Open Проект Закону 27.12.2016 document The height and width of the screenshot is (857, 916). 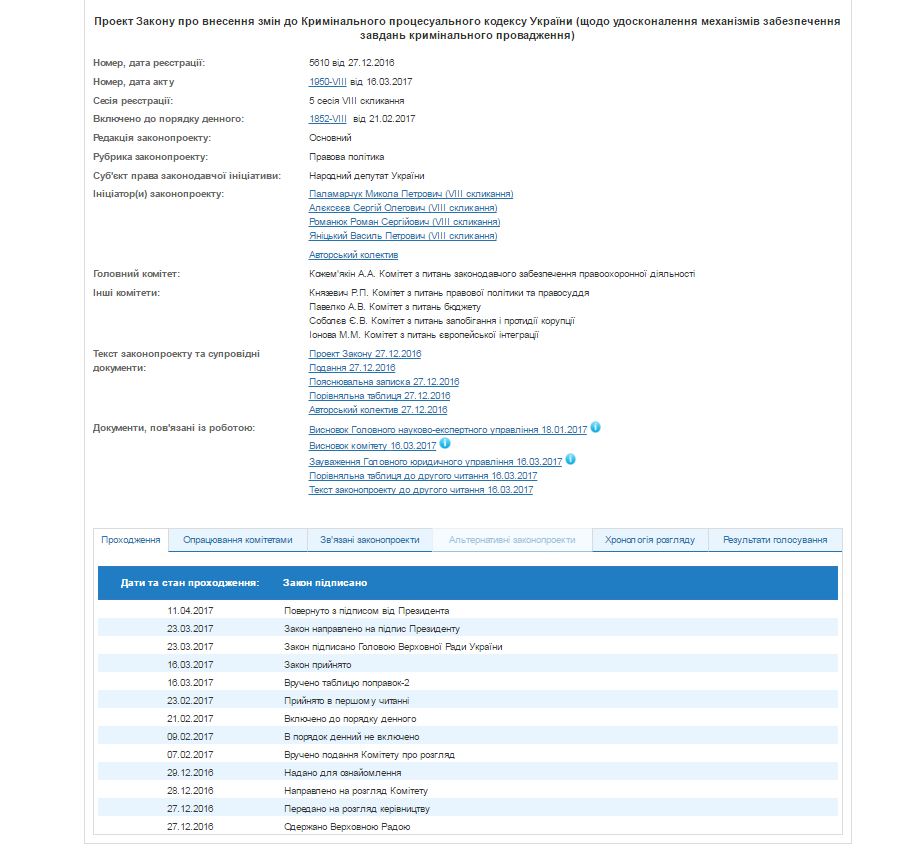coord(365,354)
